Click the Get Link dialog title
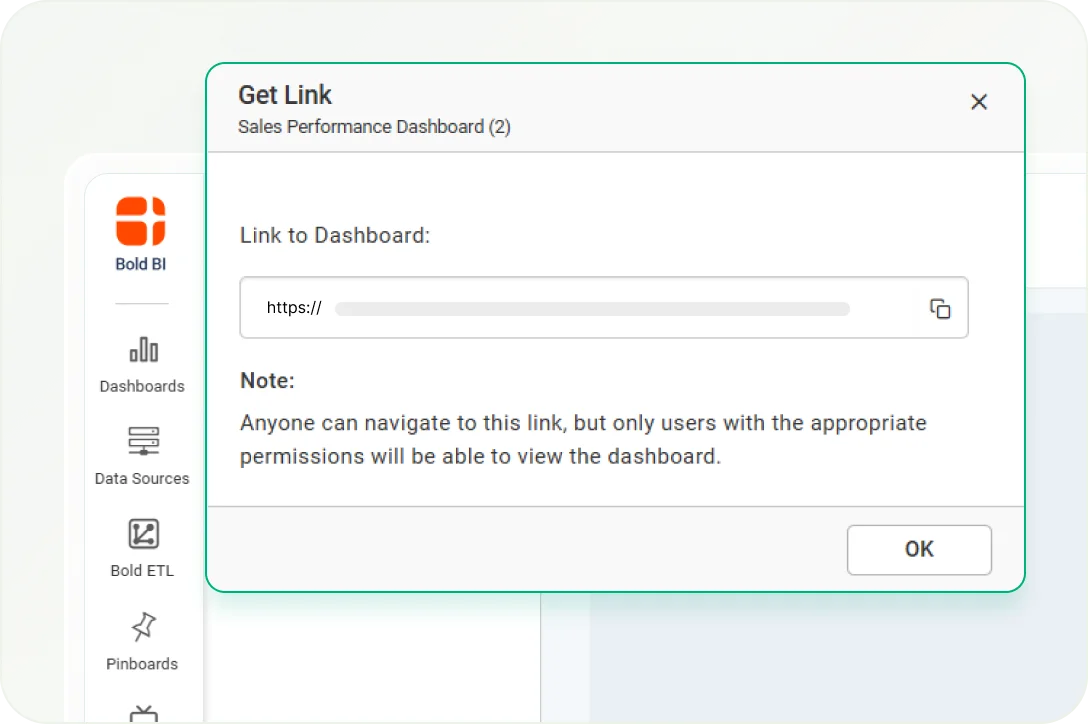 (285, 95)
